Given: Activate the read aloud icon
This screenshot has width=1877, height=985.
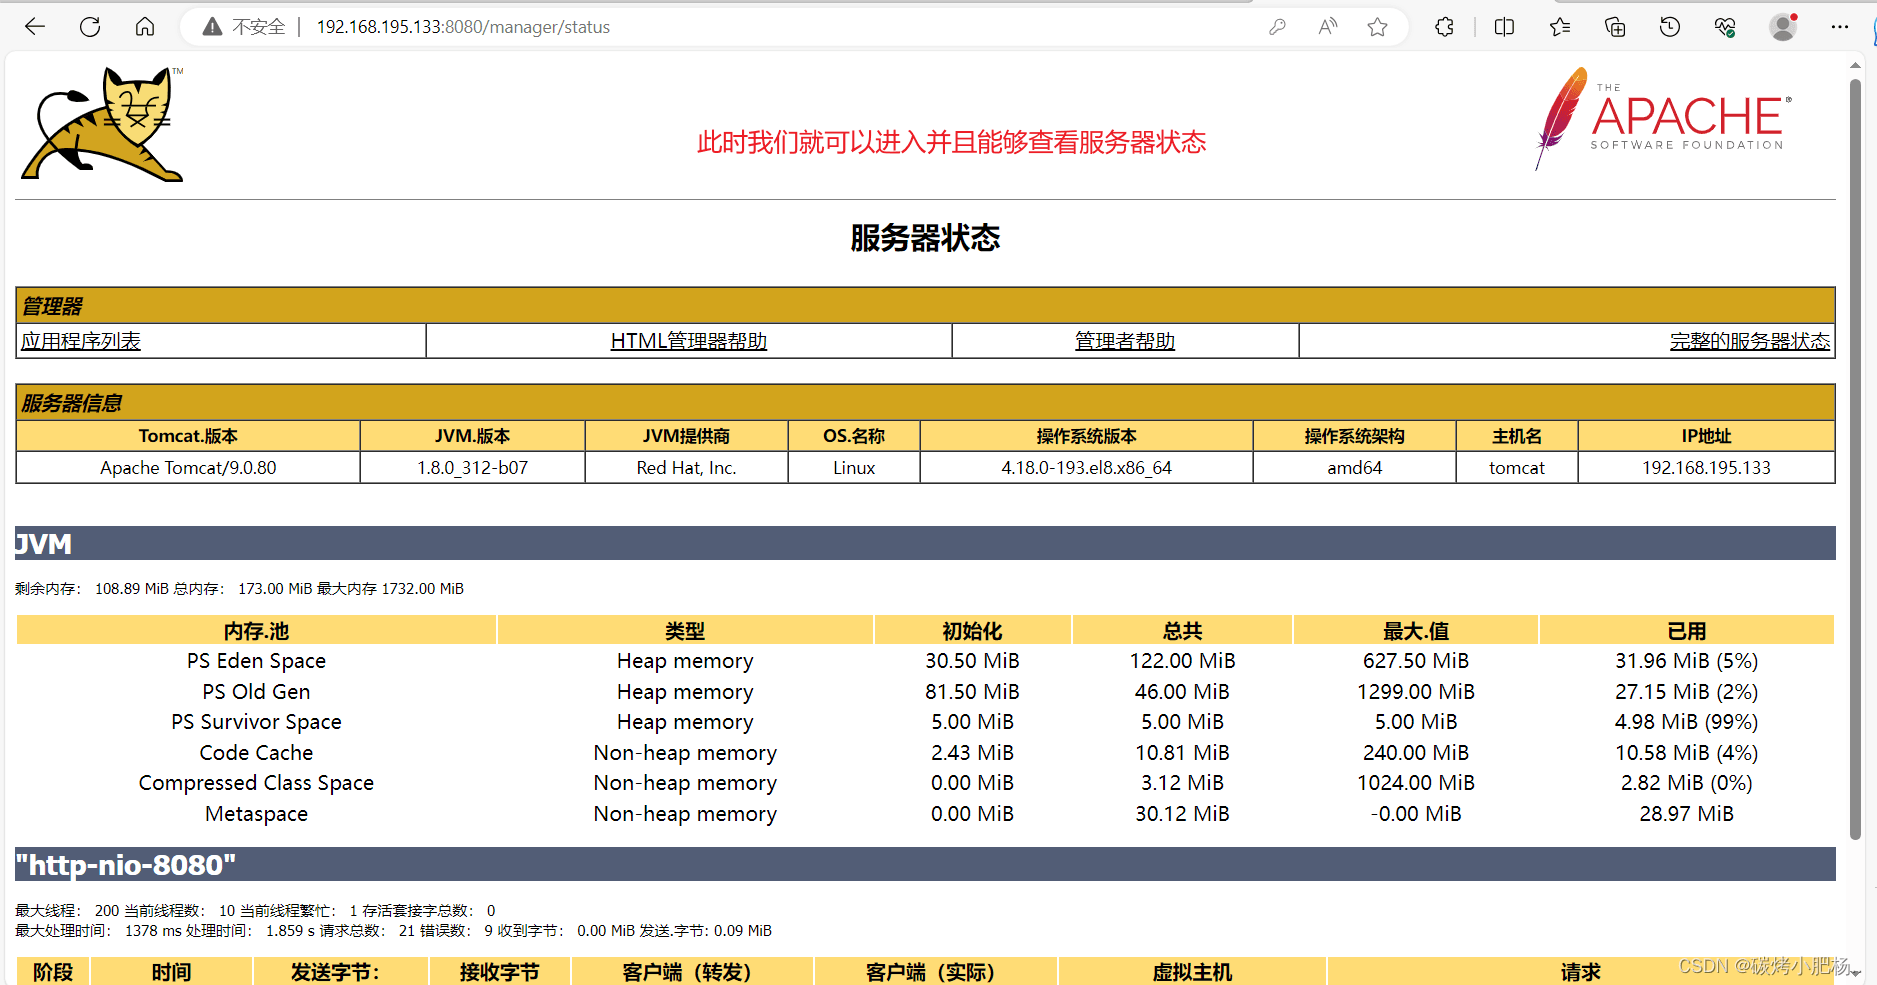Looking at the screenshot, I should click(x=1328, y=27).
